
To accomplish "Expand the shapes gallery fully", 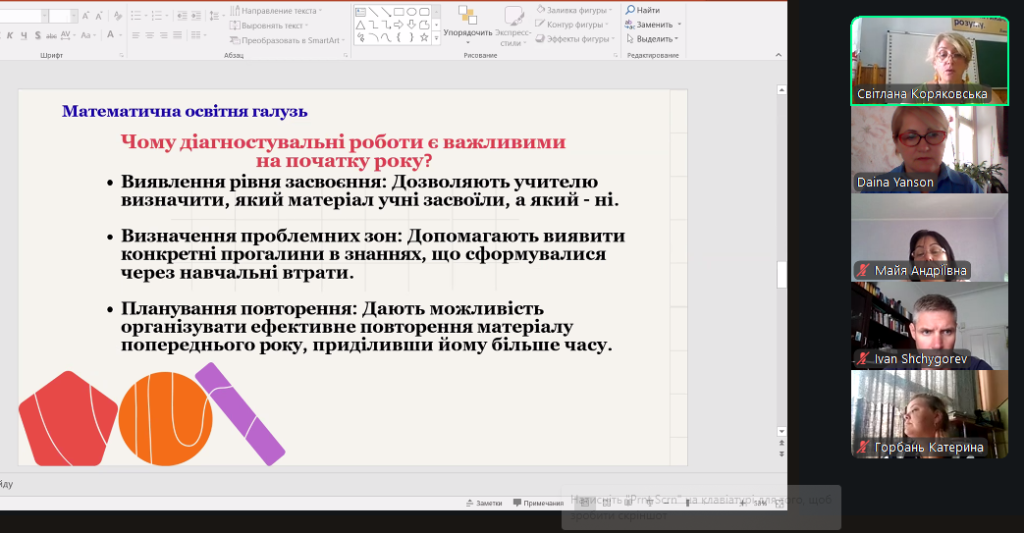I will coord(436,38).
